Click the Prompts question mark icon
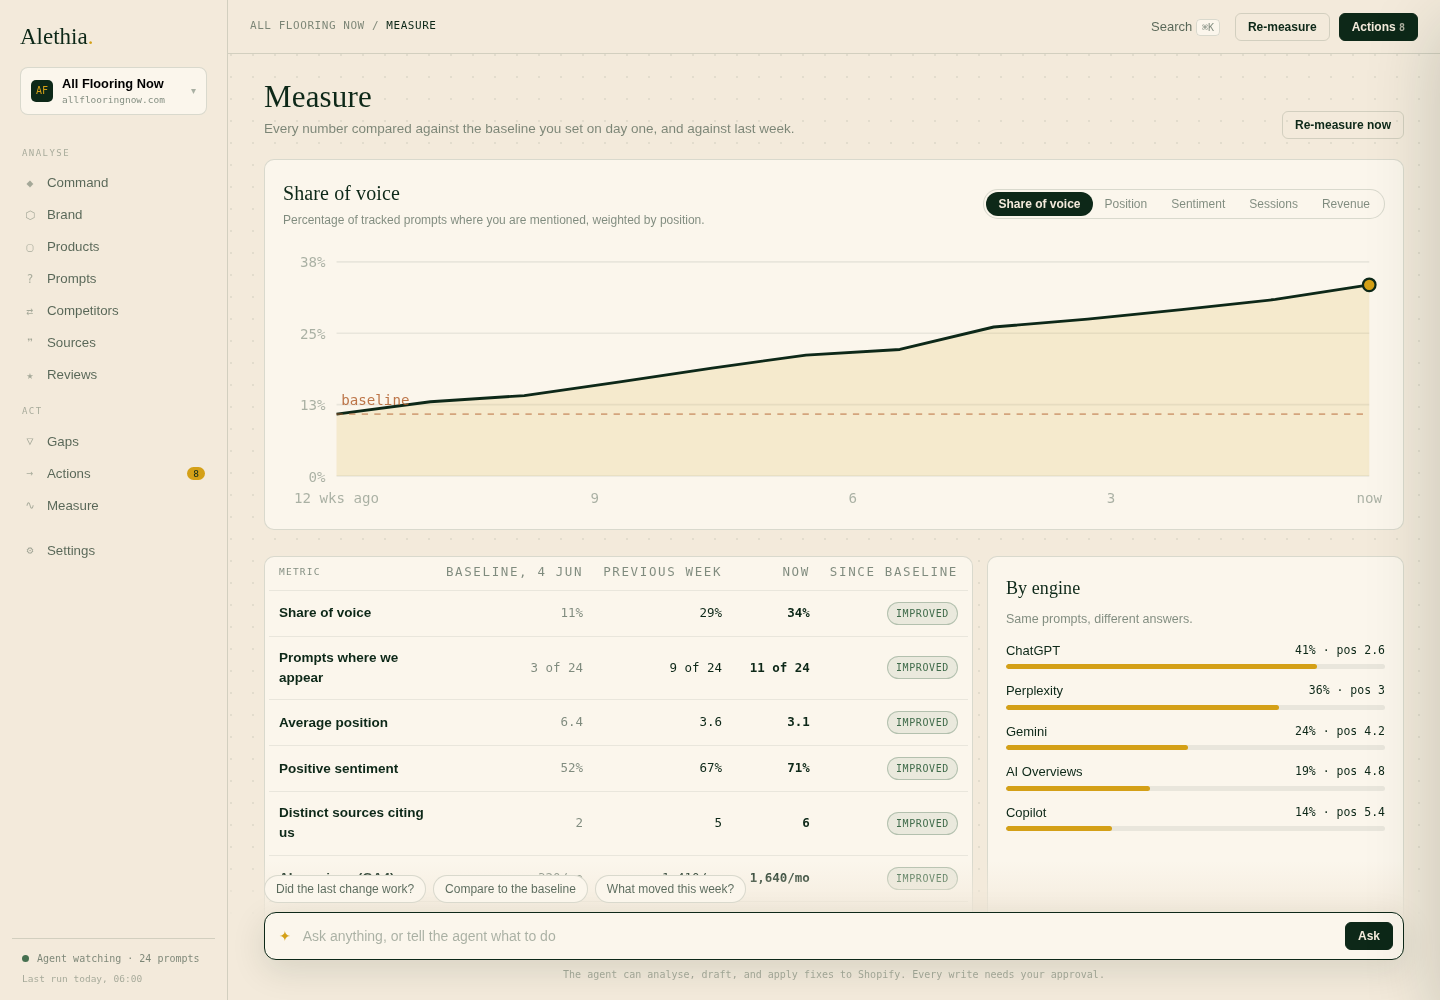 coord(30,279)
